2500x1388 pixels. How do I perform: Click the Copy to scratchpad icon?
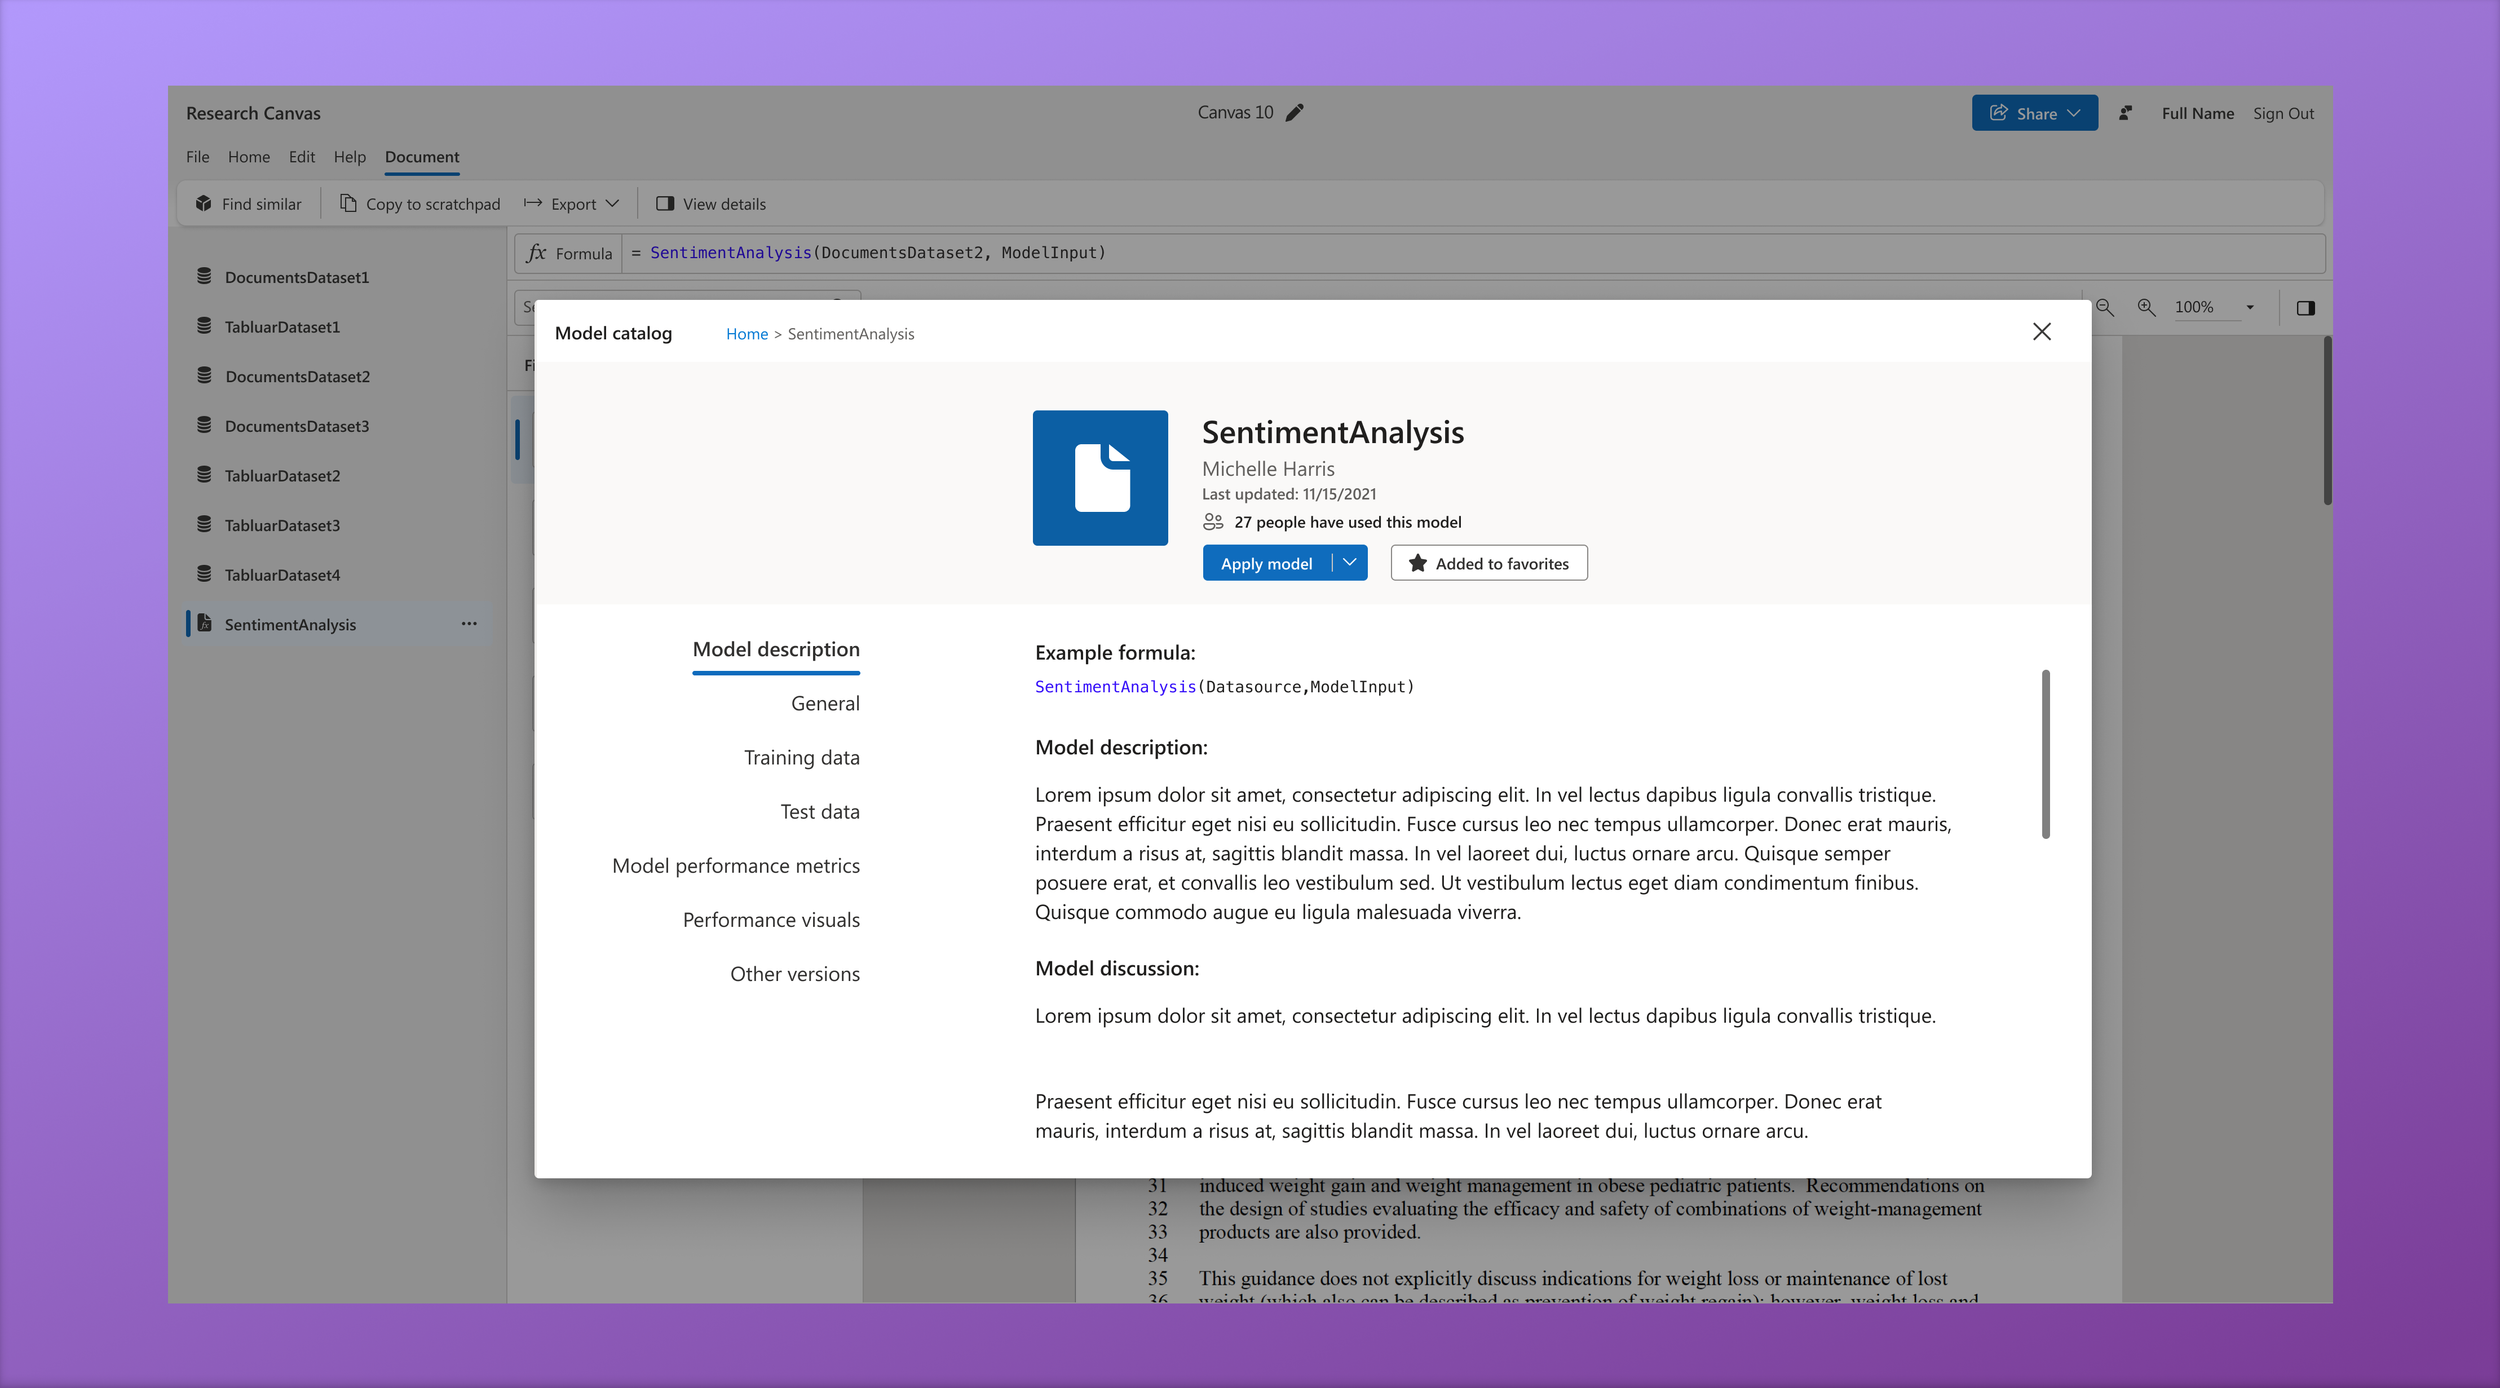[348, 204]
